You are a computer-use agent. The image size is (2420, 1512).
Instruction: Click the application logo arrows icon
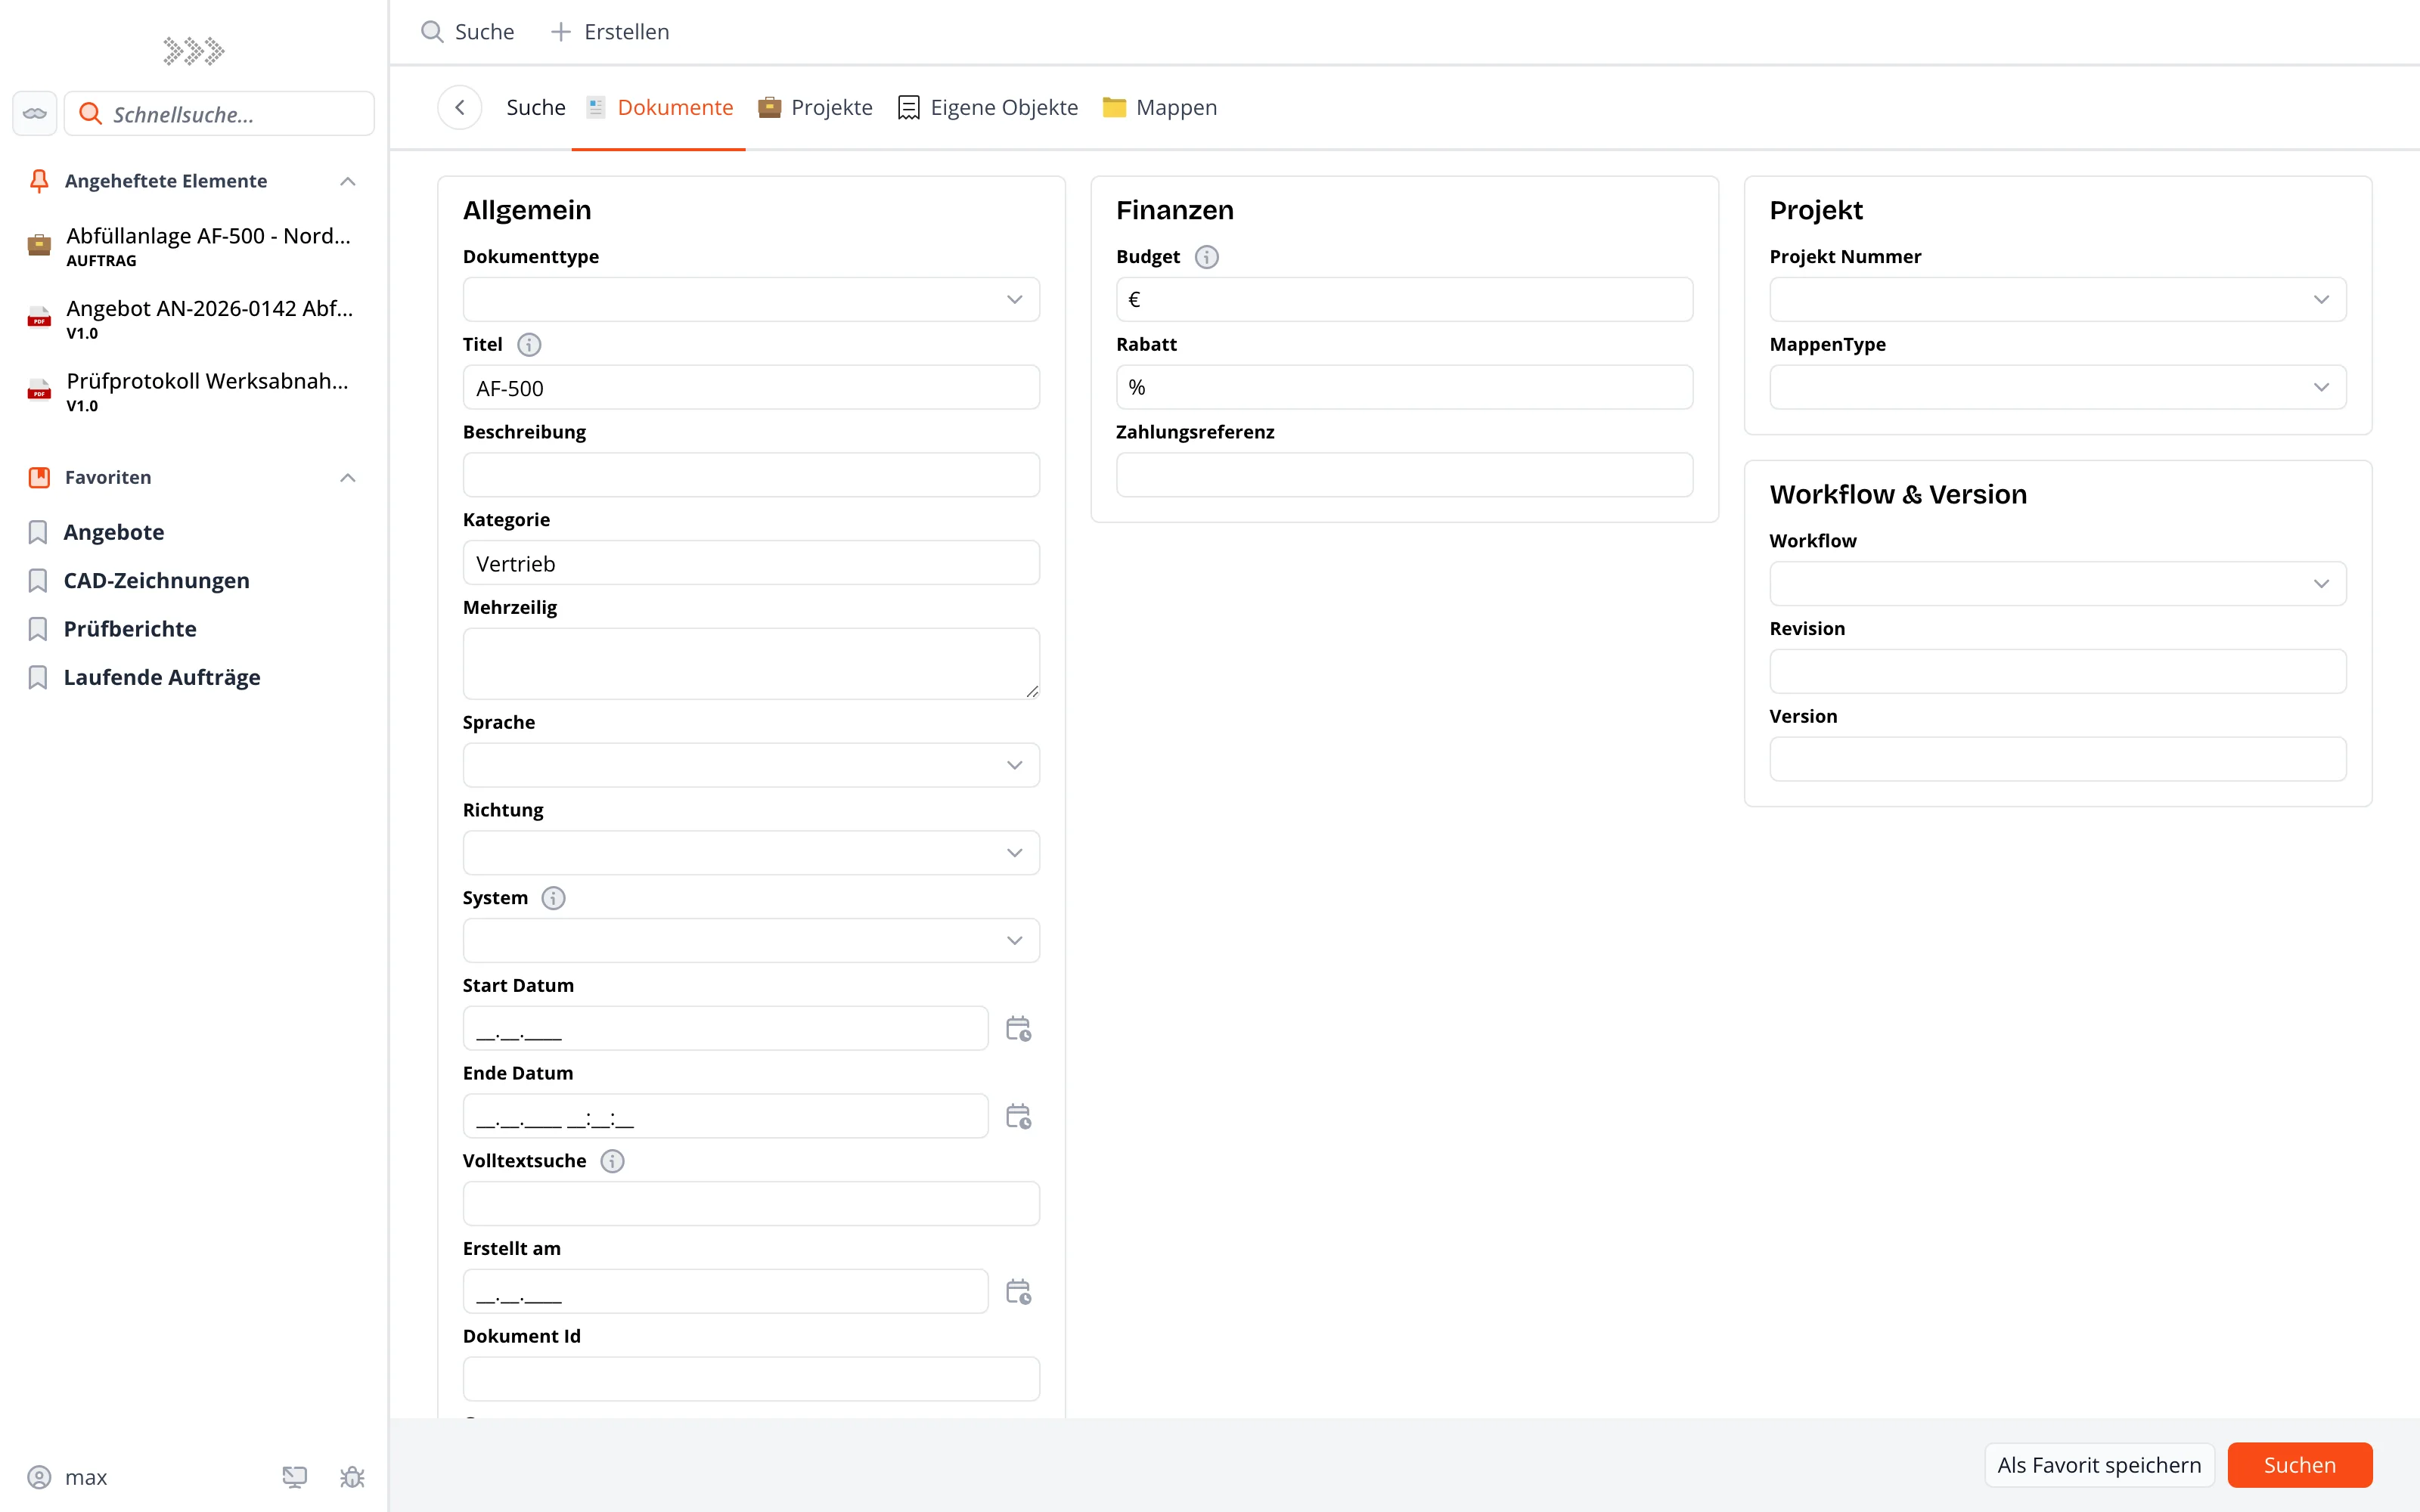click(x=194, y=50)
